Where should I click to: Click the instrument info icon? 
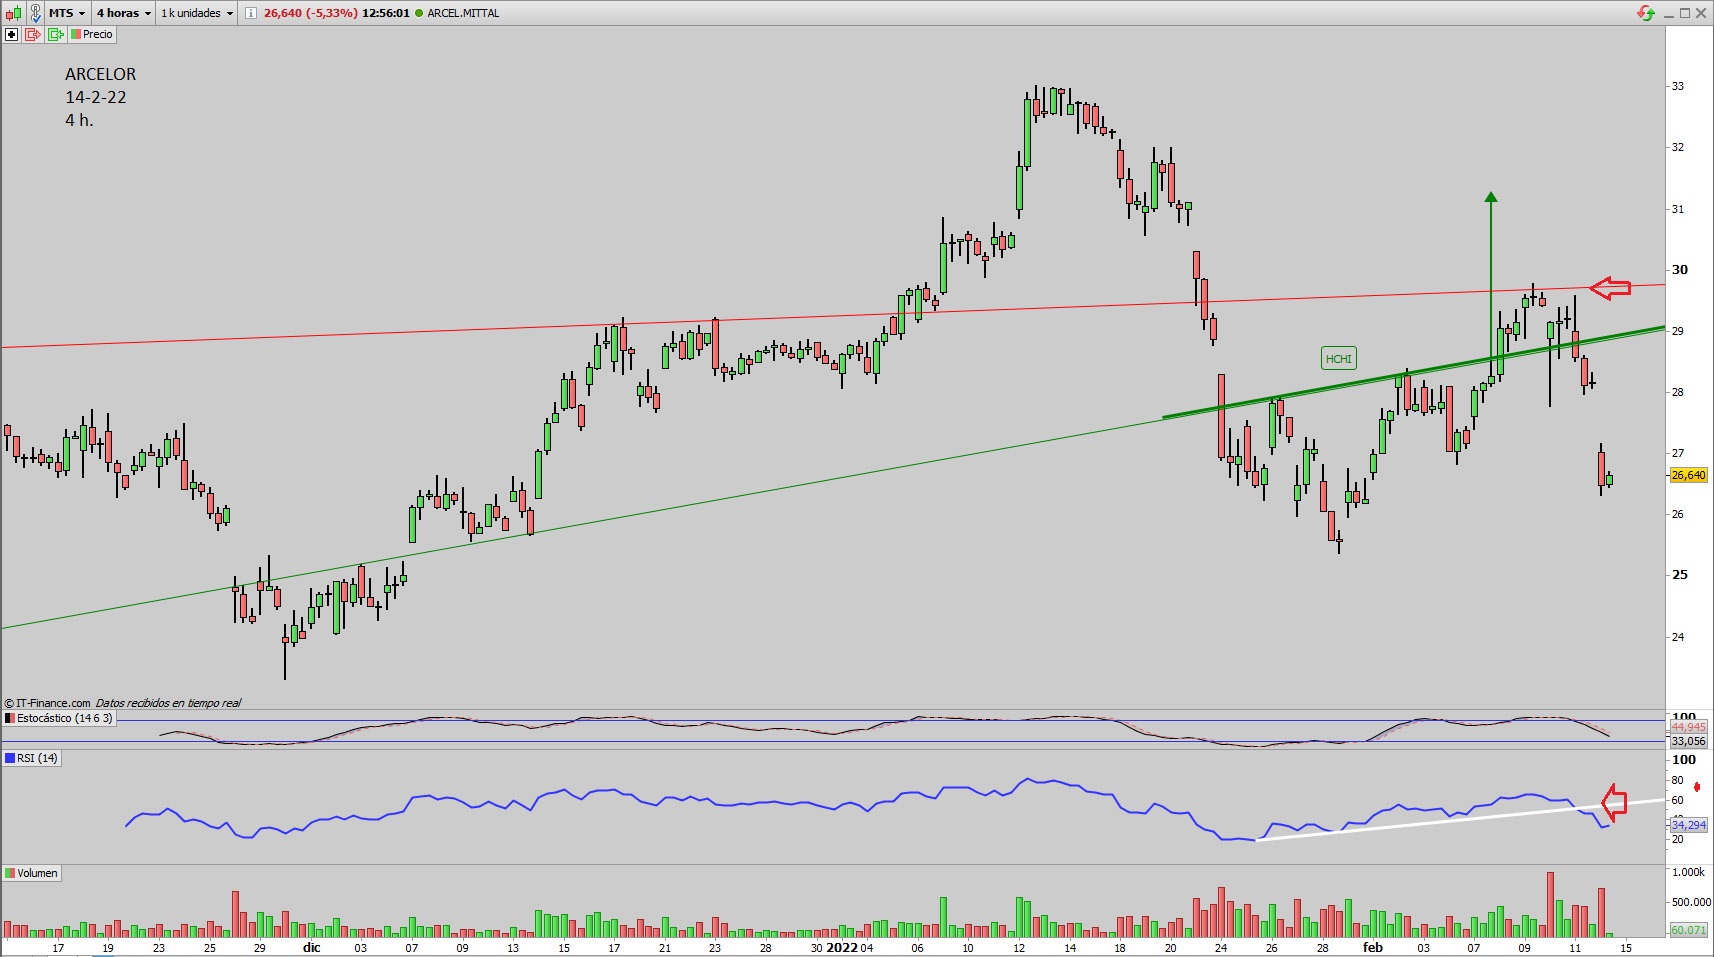point(250,13)
